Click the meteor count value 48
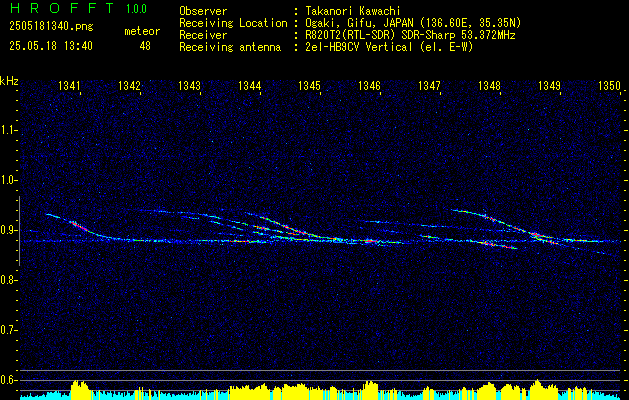629x400 pixels. 145,46
